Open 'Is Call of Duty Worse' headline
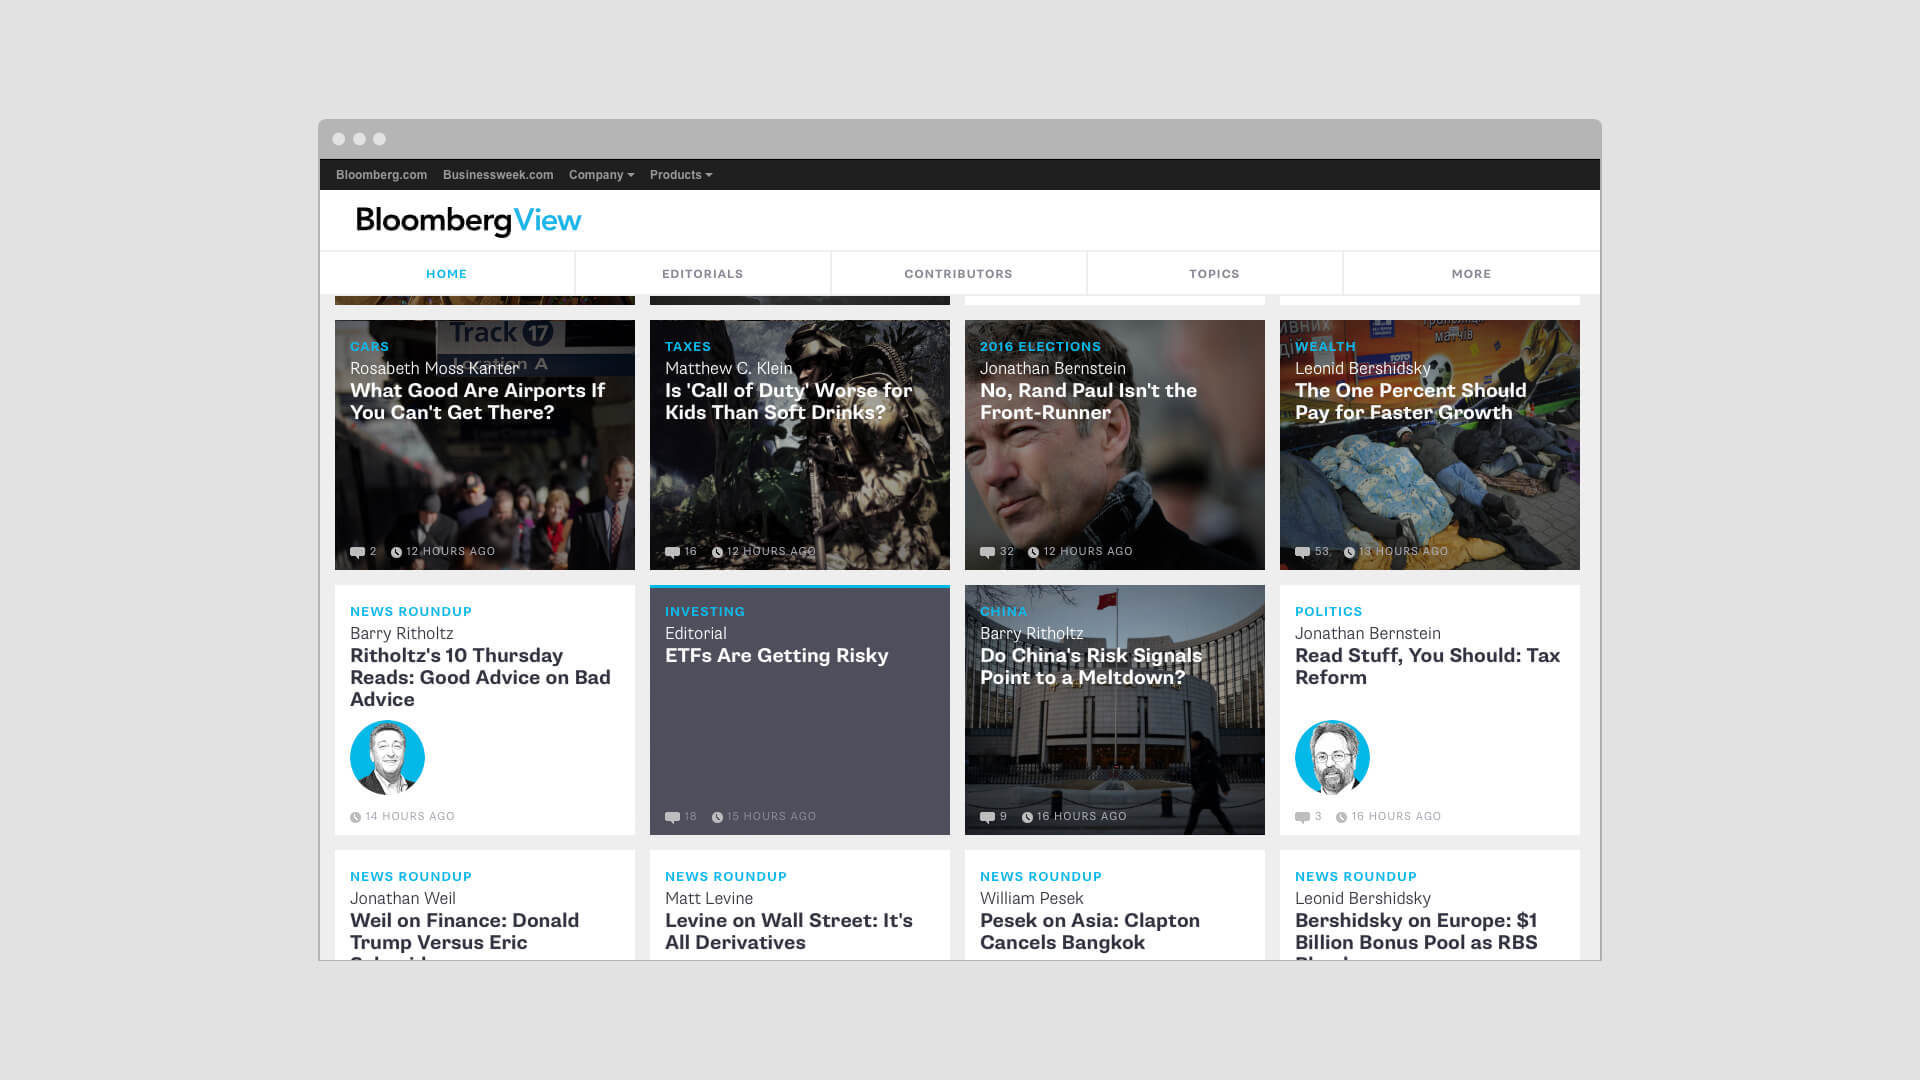This screenshot has height=1080, width=1920. 788,402
